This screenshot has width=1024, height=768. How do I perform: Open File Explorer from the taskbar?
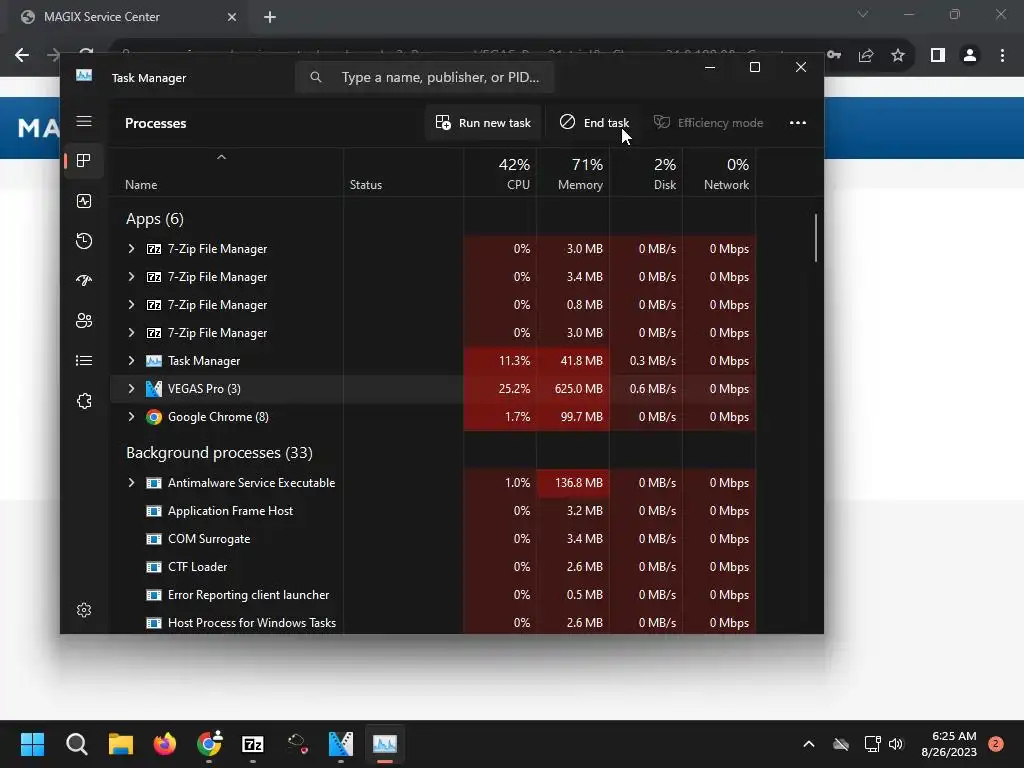pos(121,744)
